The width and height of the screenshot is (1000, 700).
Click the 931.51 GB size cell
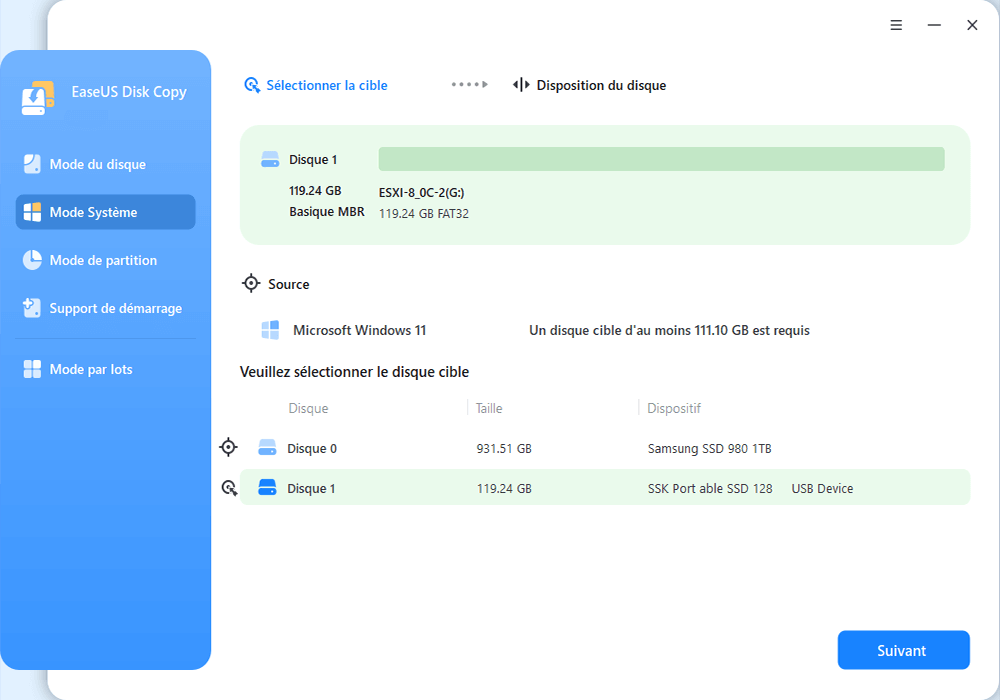tap(504, 449)
